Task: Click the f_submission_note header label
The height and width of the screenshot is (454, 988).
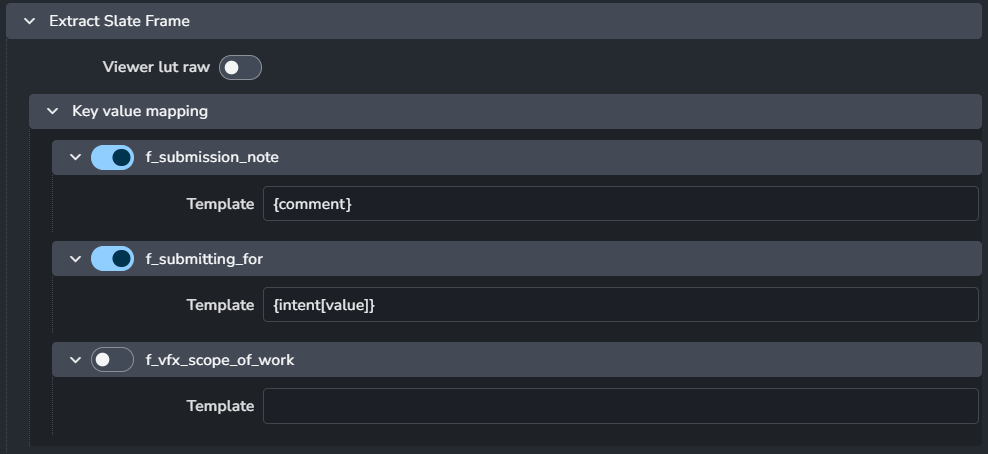Action: [x=212, y=157]
